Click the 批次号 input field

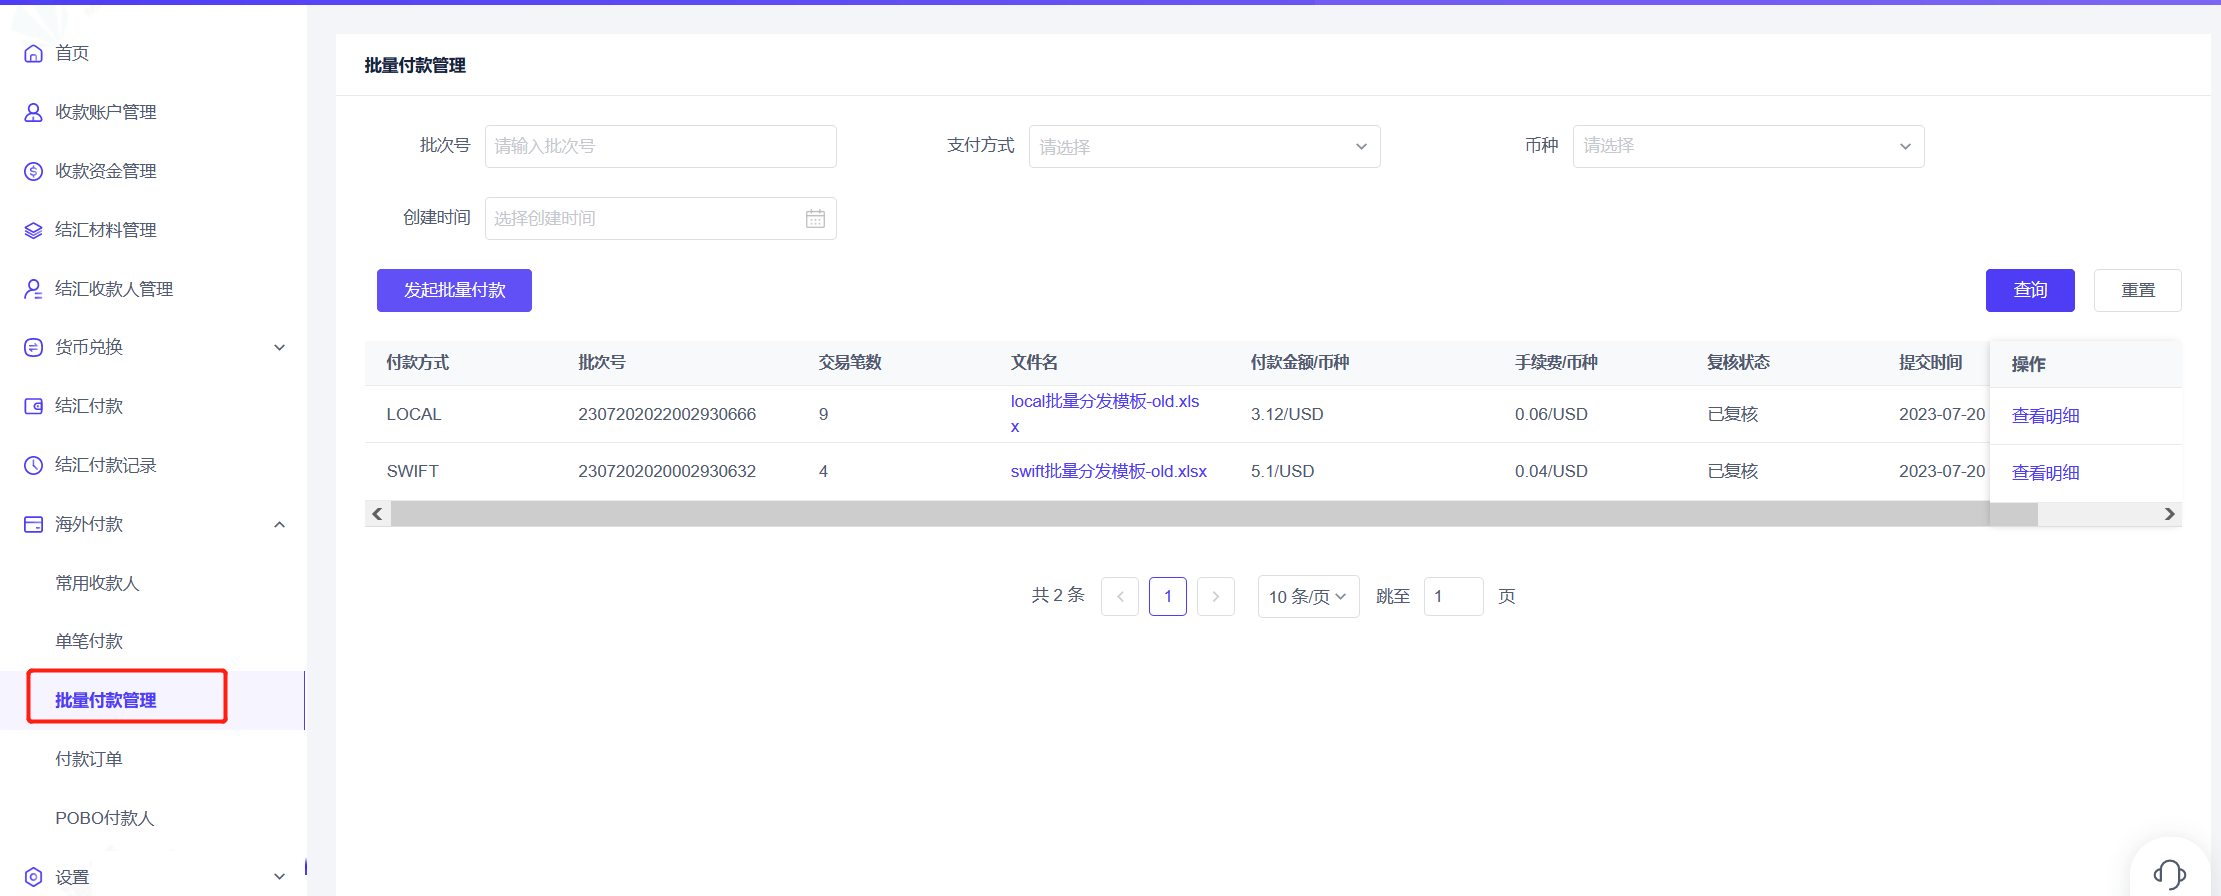(660, 147)
